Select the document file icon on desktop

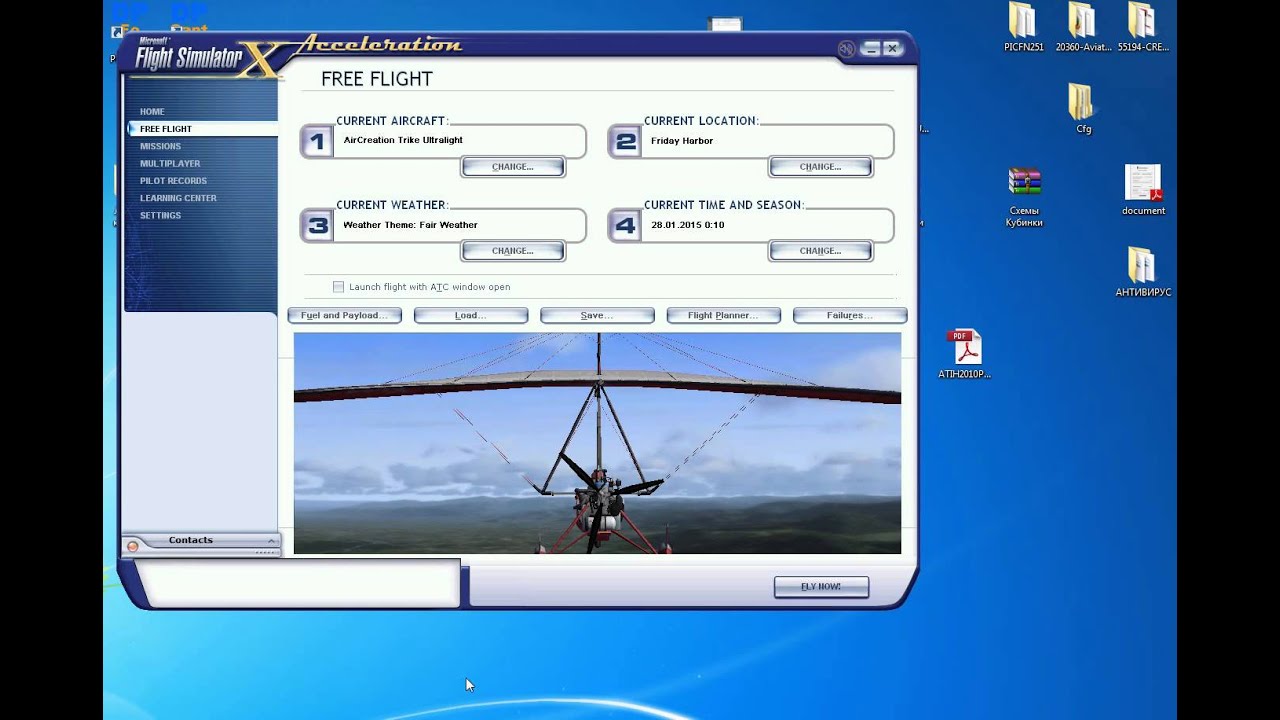click(1143, 190)
